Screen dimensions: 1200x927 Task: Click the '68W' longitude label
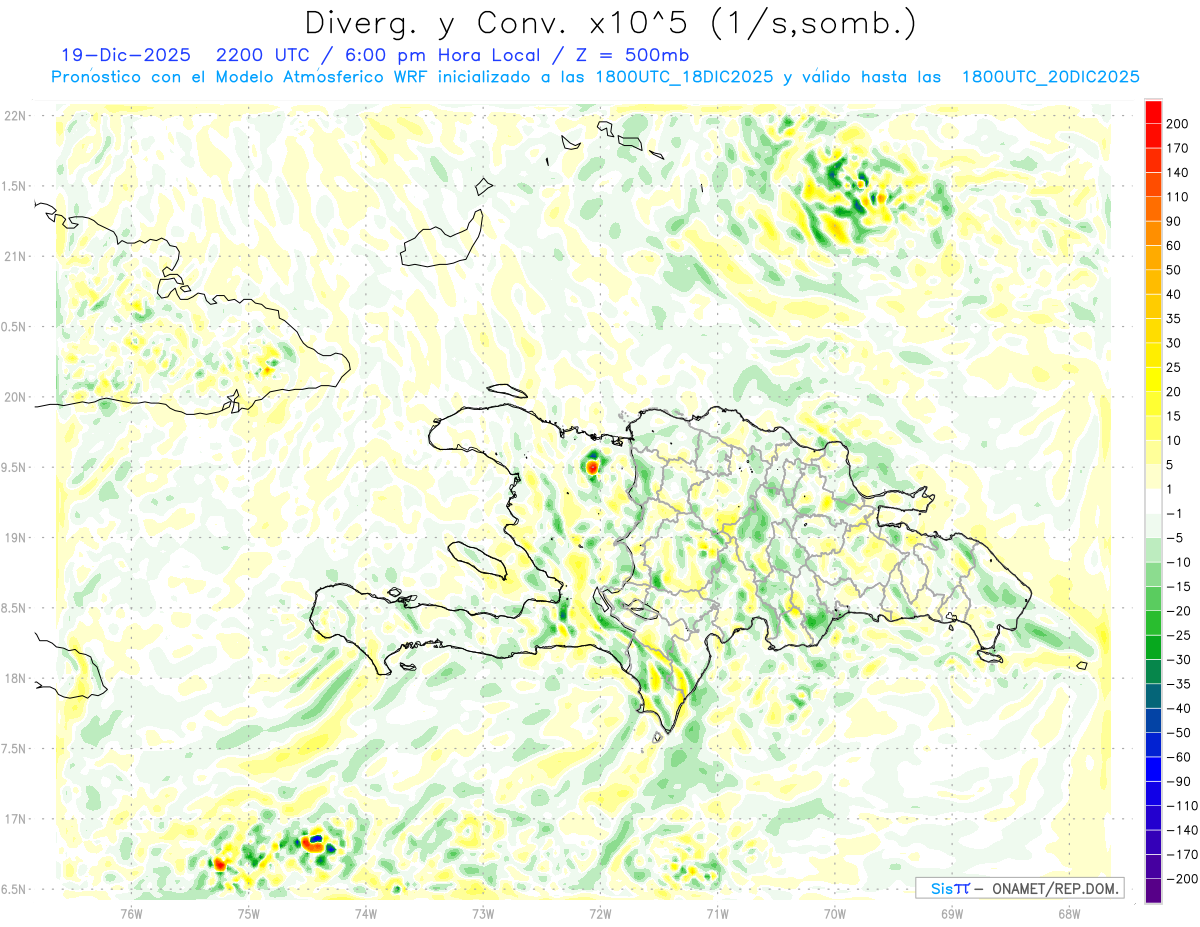(1069, 913)
